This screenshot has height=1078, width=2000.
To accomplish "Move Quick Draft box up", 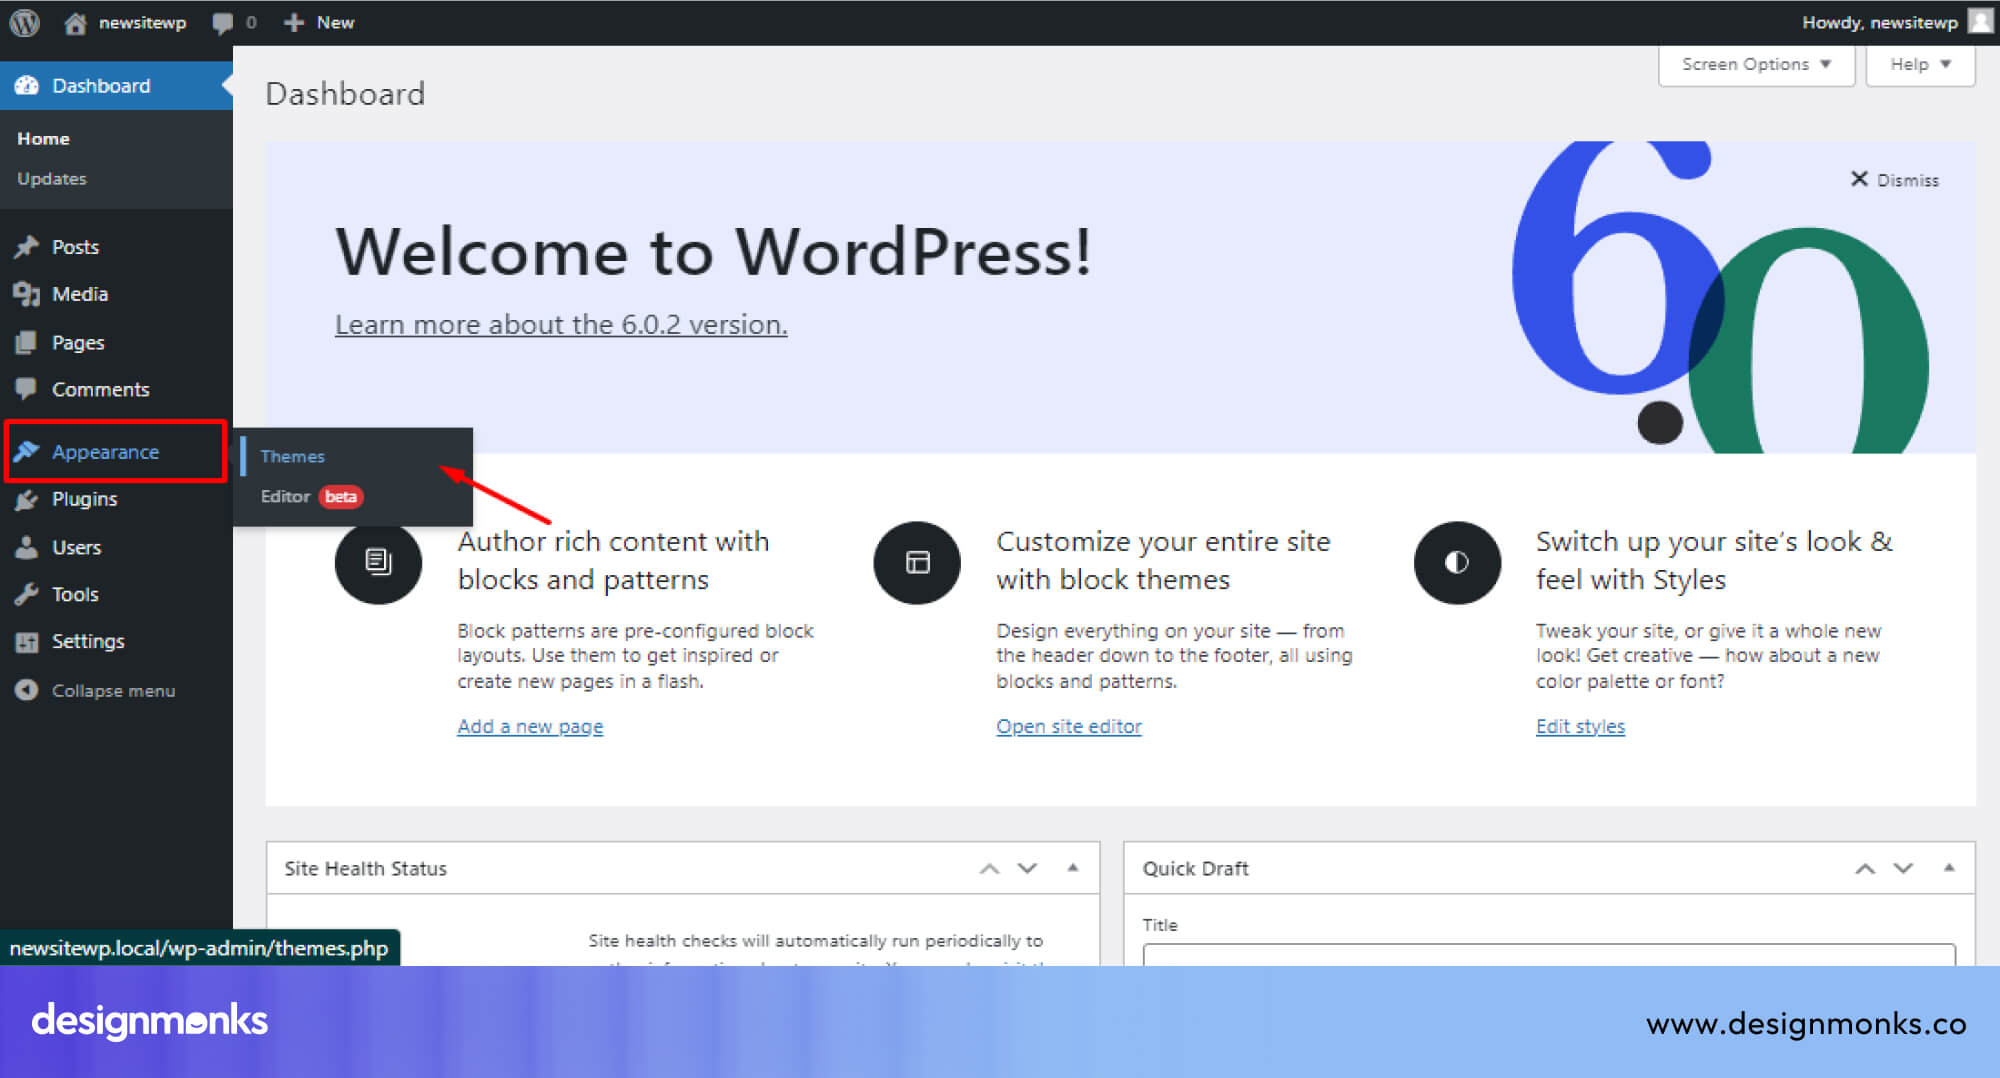I will tap(1865, 868).
